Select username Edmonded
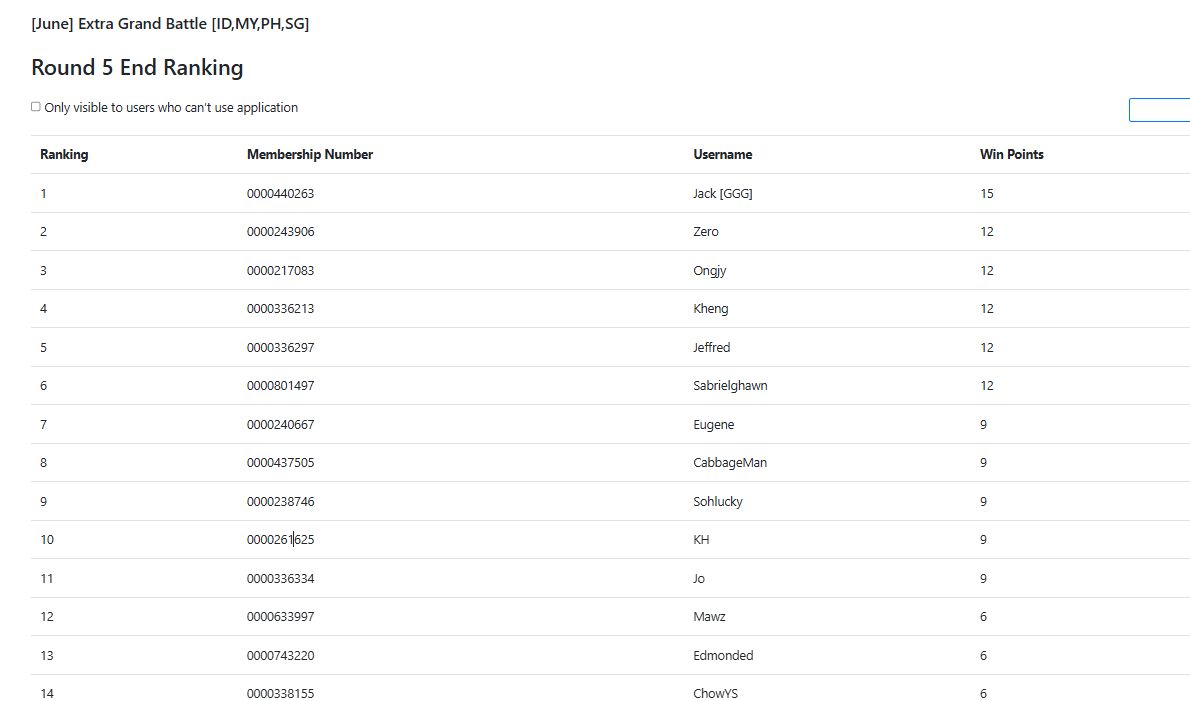Image resolution: width=1190 pixels, height=701 pixels. [723, 655]
